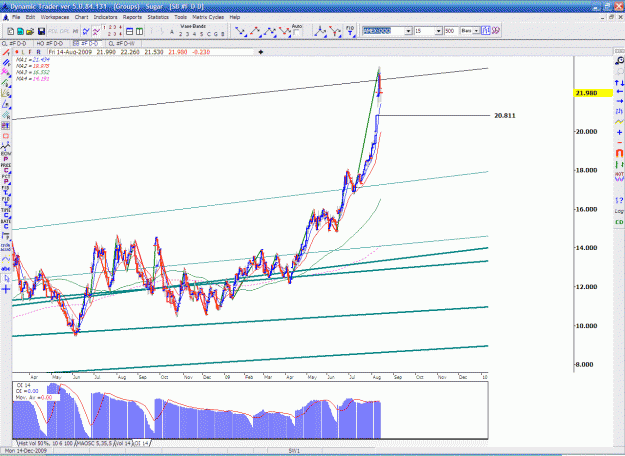Select the PRICE C tool in sidebar
The width and height of the screenshot is (625, 456).
click(x=6, y=168)
